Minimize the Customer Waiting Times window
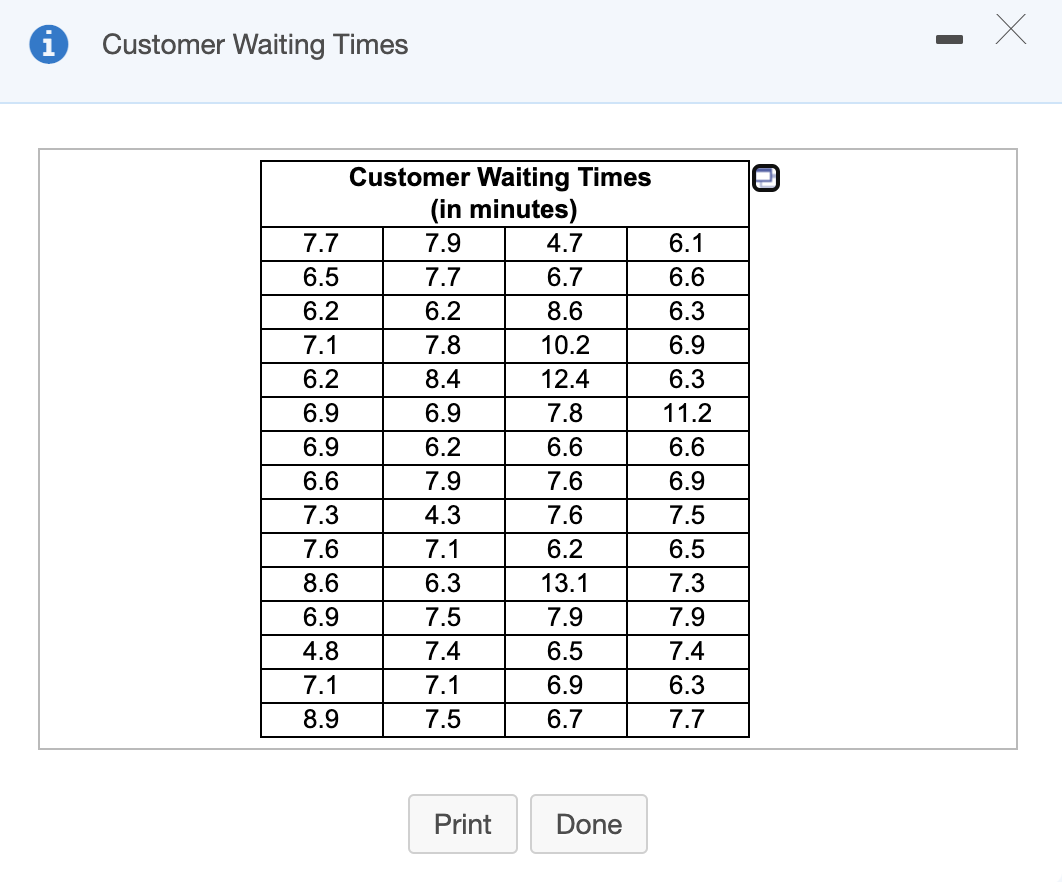 pyautogui.click(x=948, y=40)
